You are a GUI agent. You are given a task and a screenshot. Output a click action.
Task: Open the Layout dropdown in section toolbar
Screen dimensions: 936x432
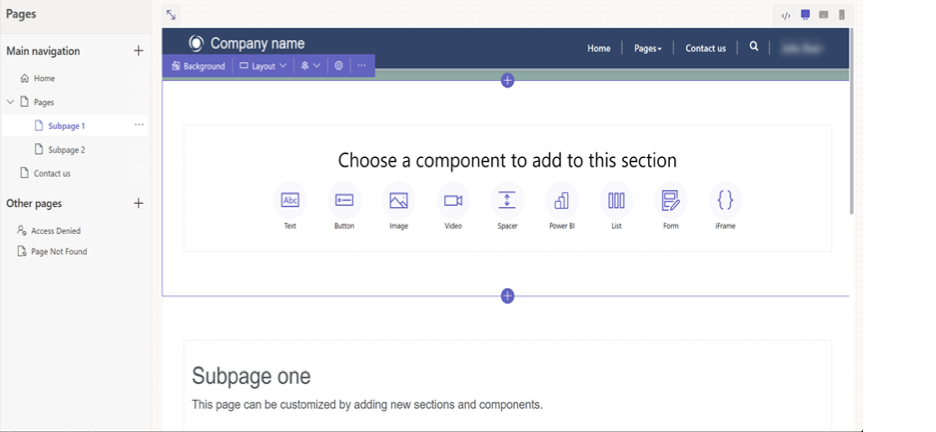[x=263, y=66]
